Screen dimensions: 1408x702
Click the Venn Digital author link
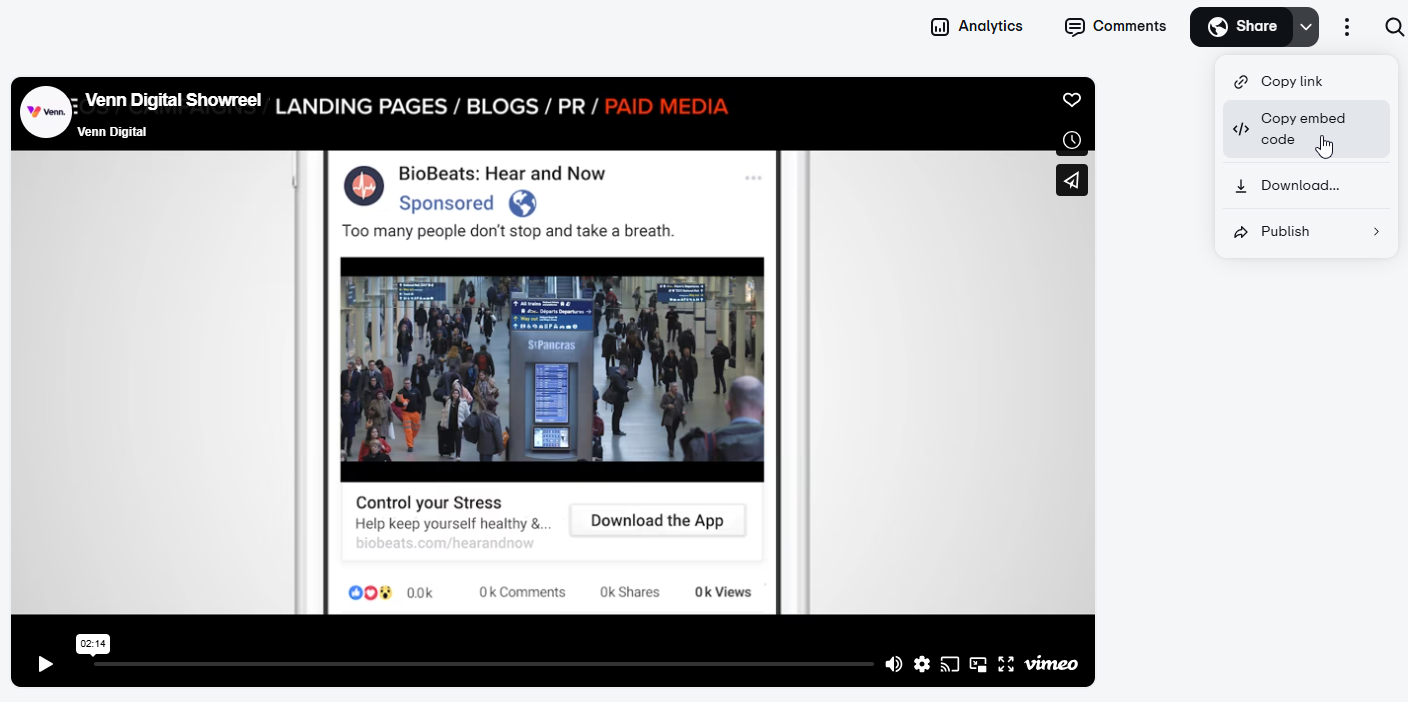(x=112, y=131)
